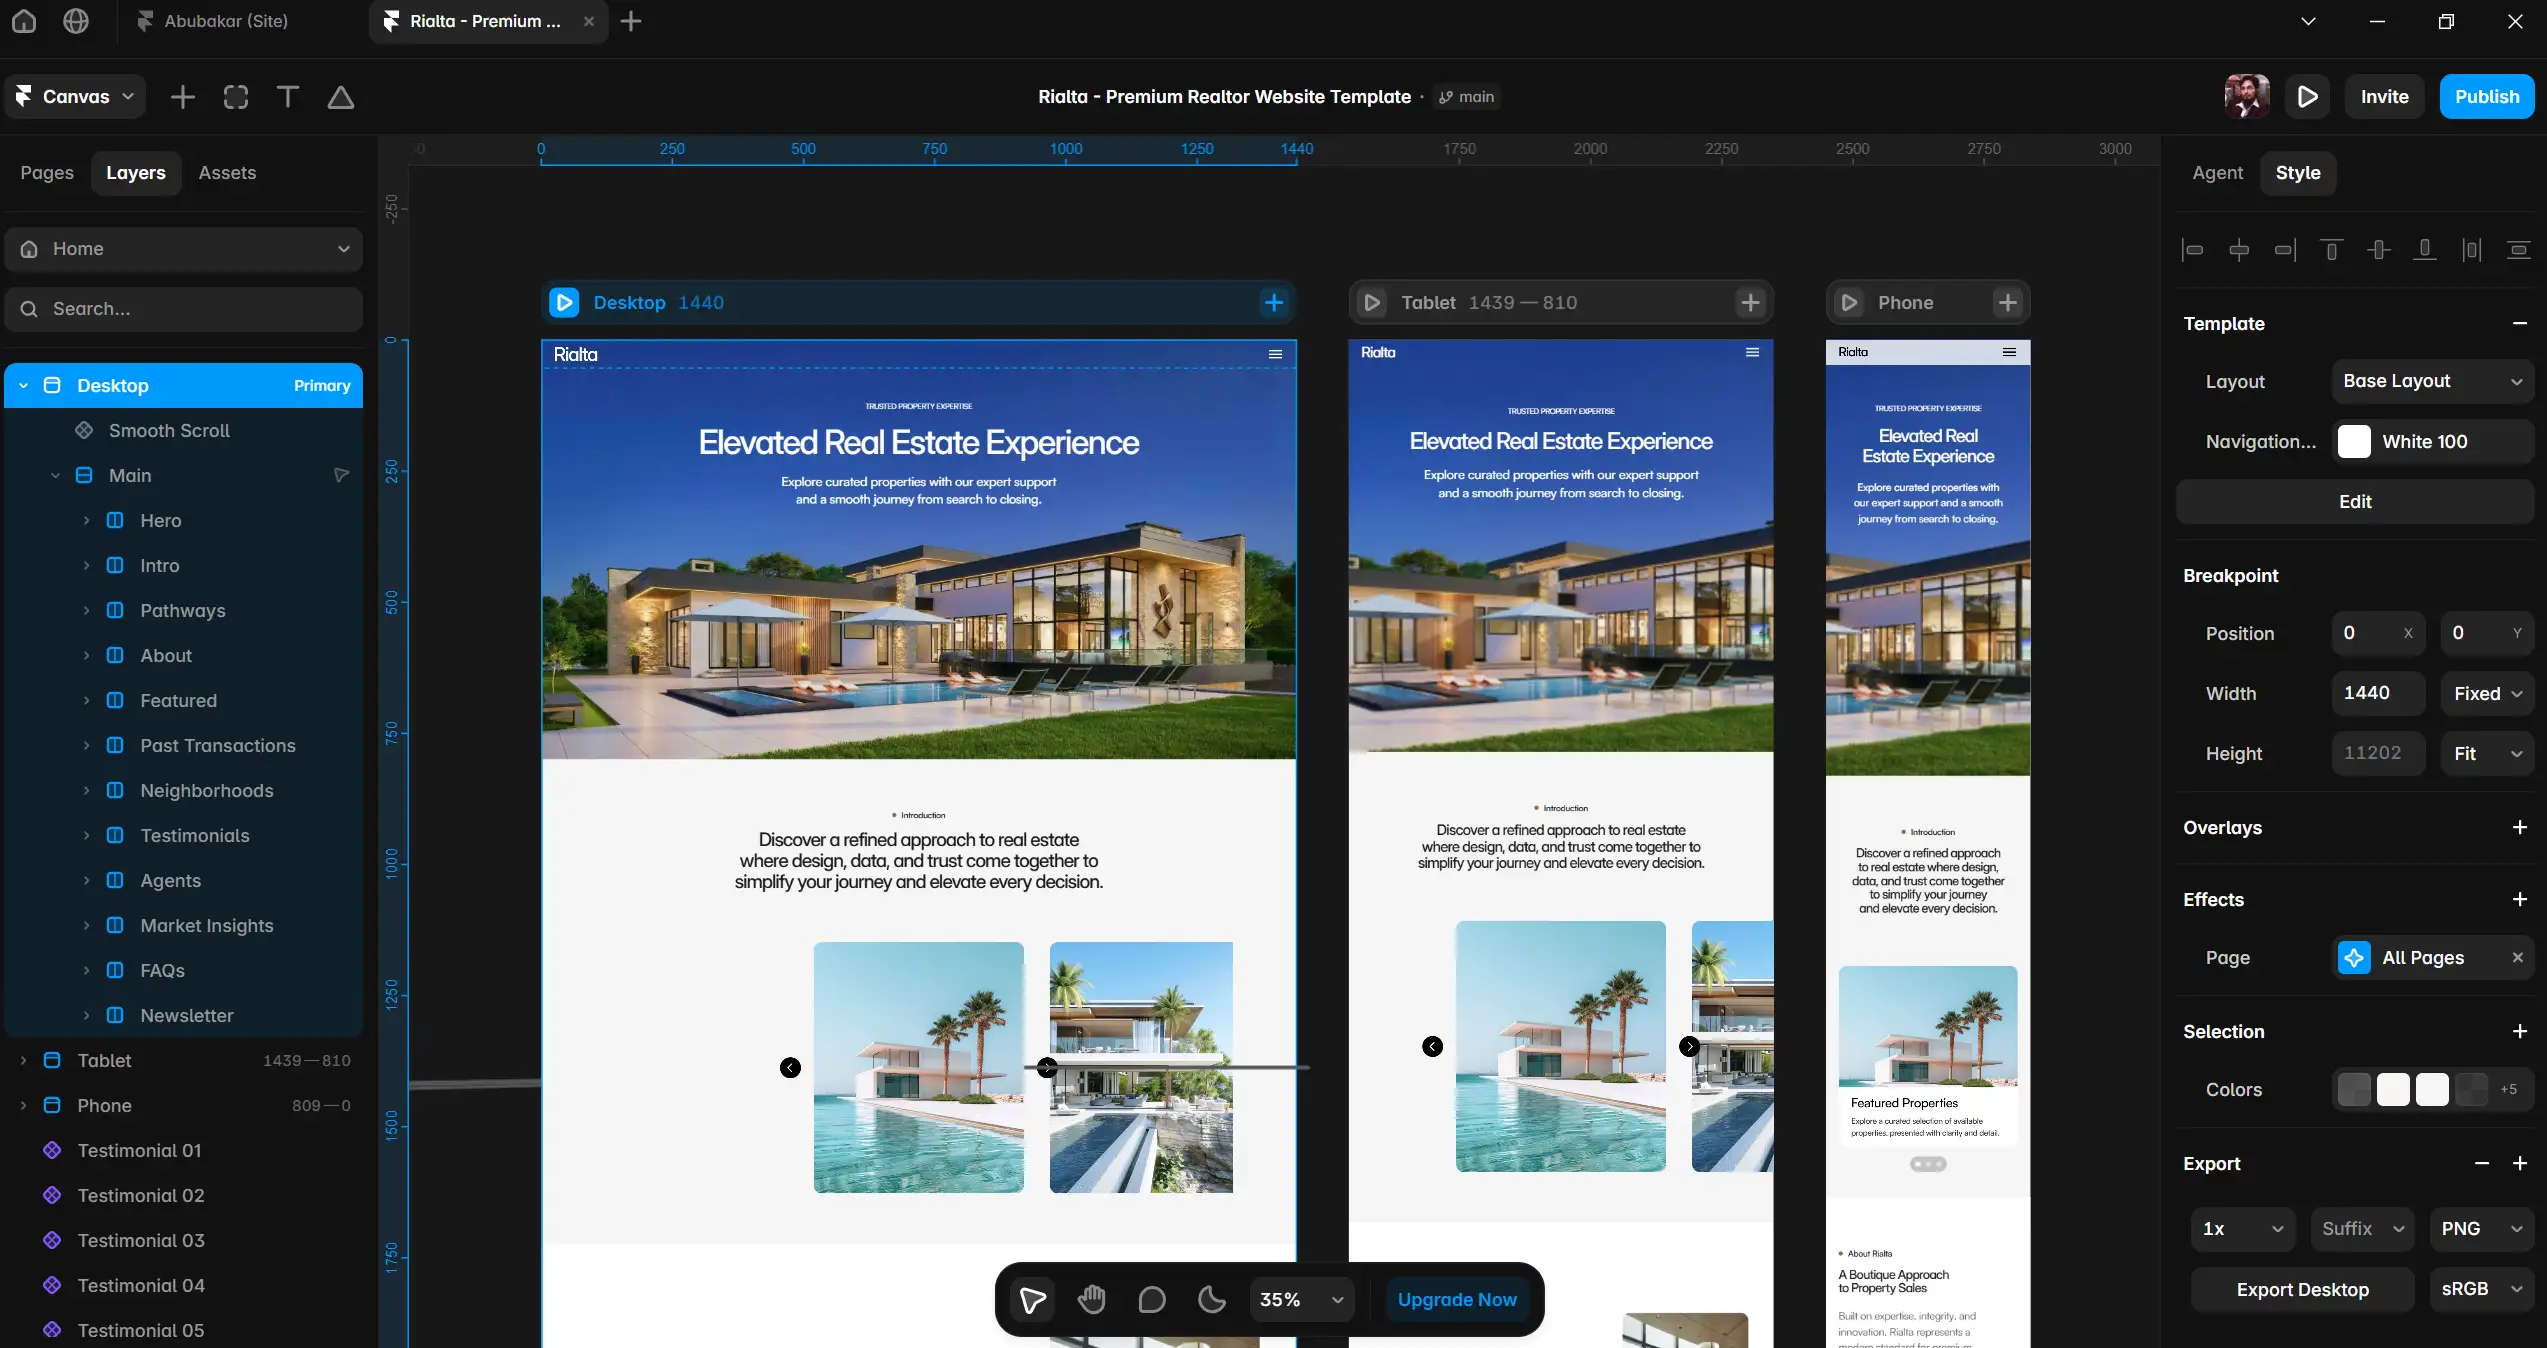Distribute selection horizontally
The height and width of the screenshot is (1348, 2547).
tap(2472, 250)
